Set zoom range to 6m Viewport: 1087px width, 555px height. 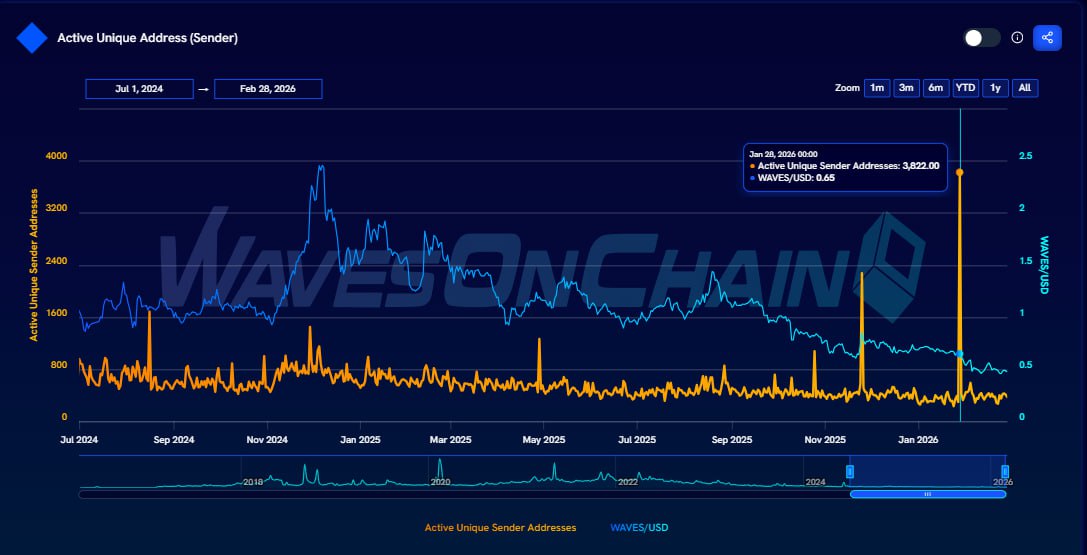936,88
